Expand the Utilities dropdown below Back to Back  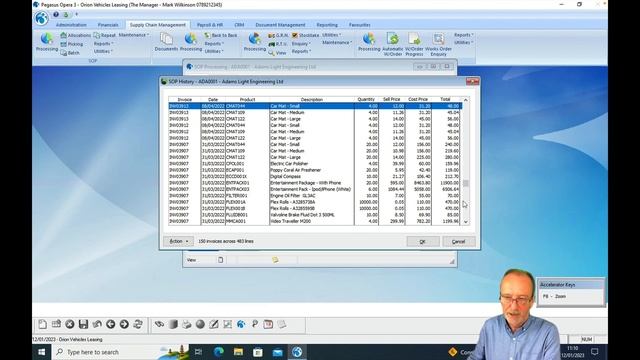point(214,51)
